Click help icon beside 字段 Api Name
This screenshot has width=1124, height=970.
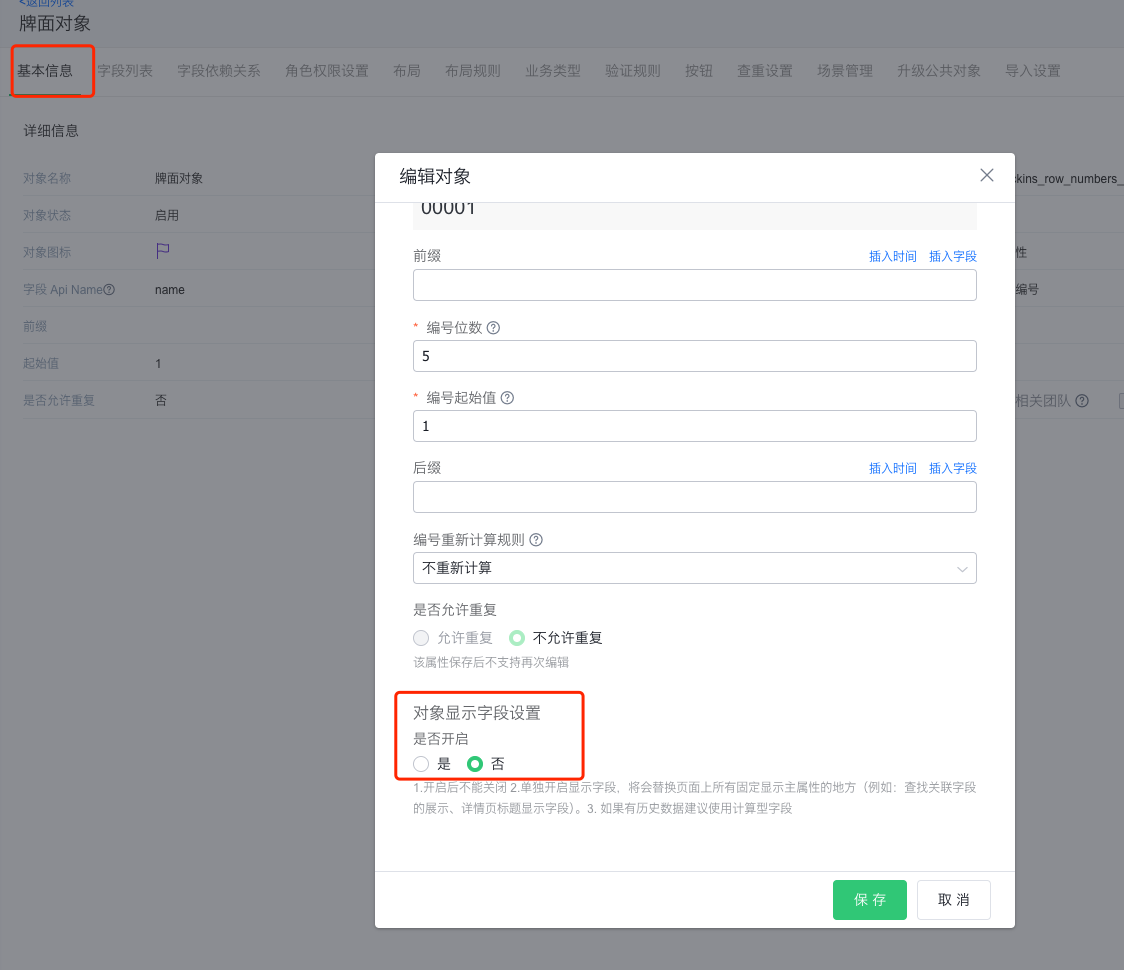coord(109,290)
